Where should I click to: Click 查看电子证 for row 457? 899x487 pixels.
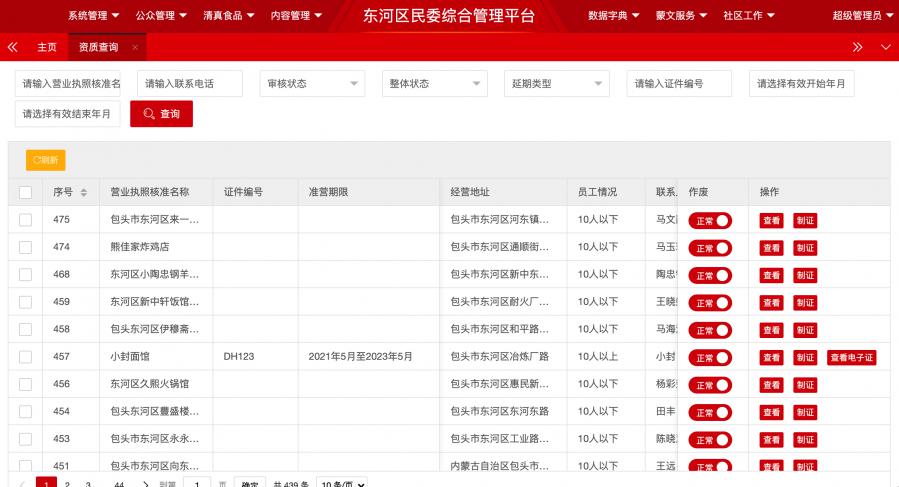[x=851, y=357]
